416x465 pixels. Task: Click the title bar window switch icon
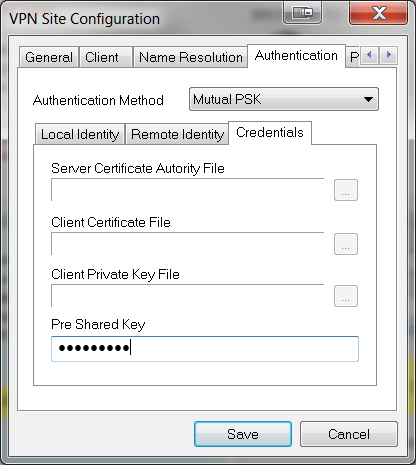click(x=302, y=13)
